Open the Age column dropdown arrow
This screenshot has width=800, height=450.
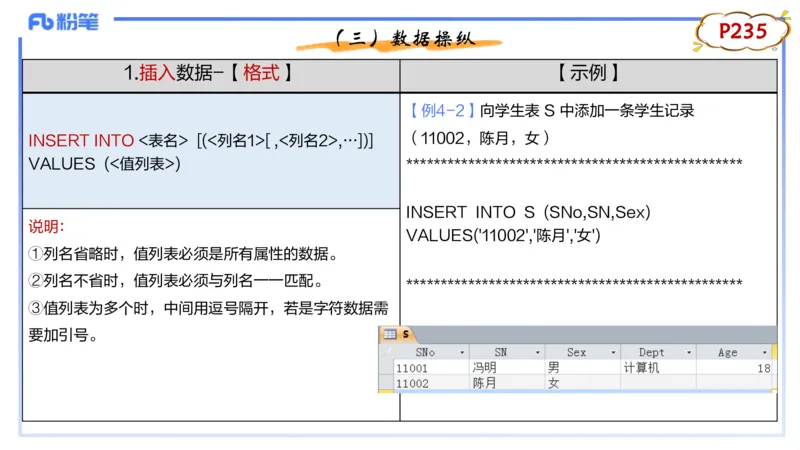764,353
